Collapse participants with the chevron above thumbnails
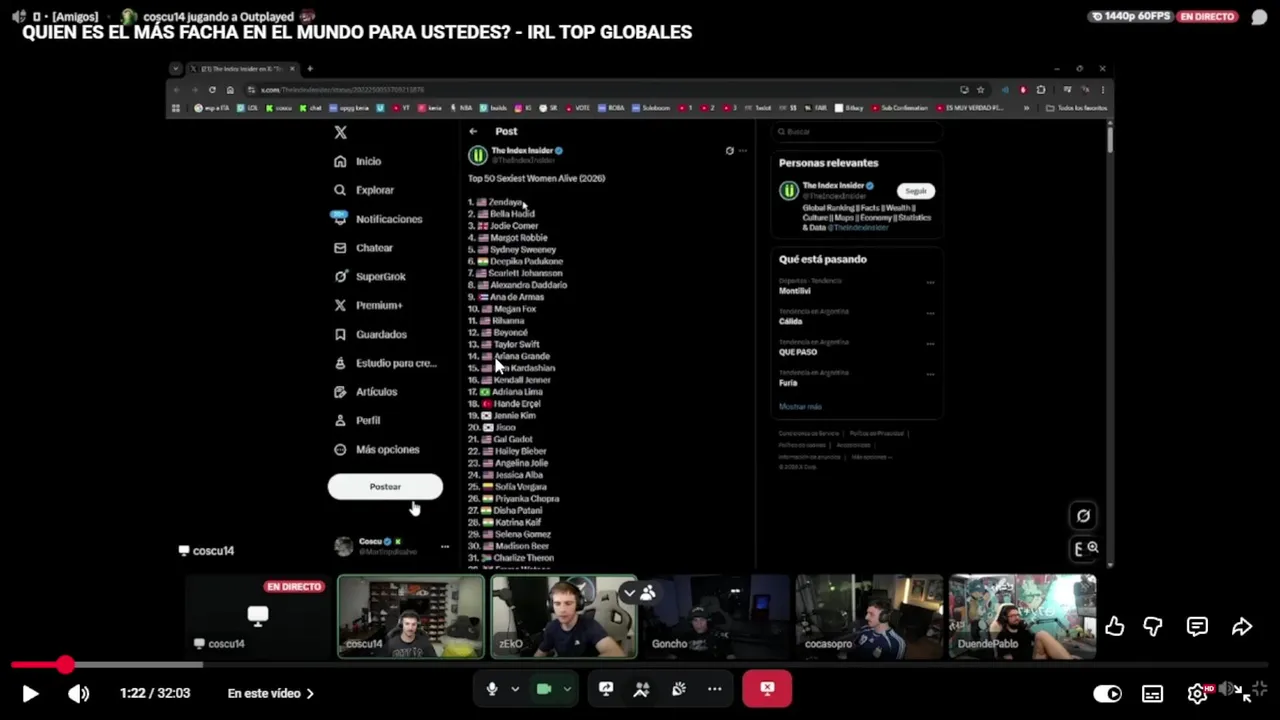The height and width of the screenshot is (720, 1280). 629,593
